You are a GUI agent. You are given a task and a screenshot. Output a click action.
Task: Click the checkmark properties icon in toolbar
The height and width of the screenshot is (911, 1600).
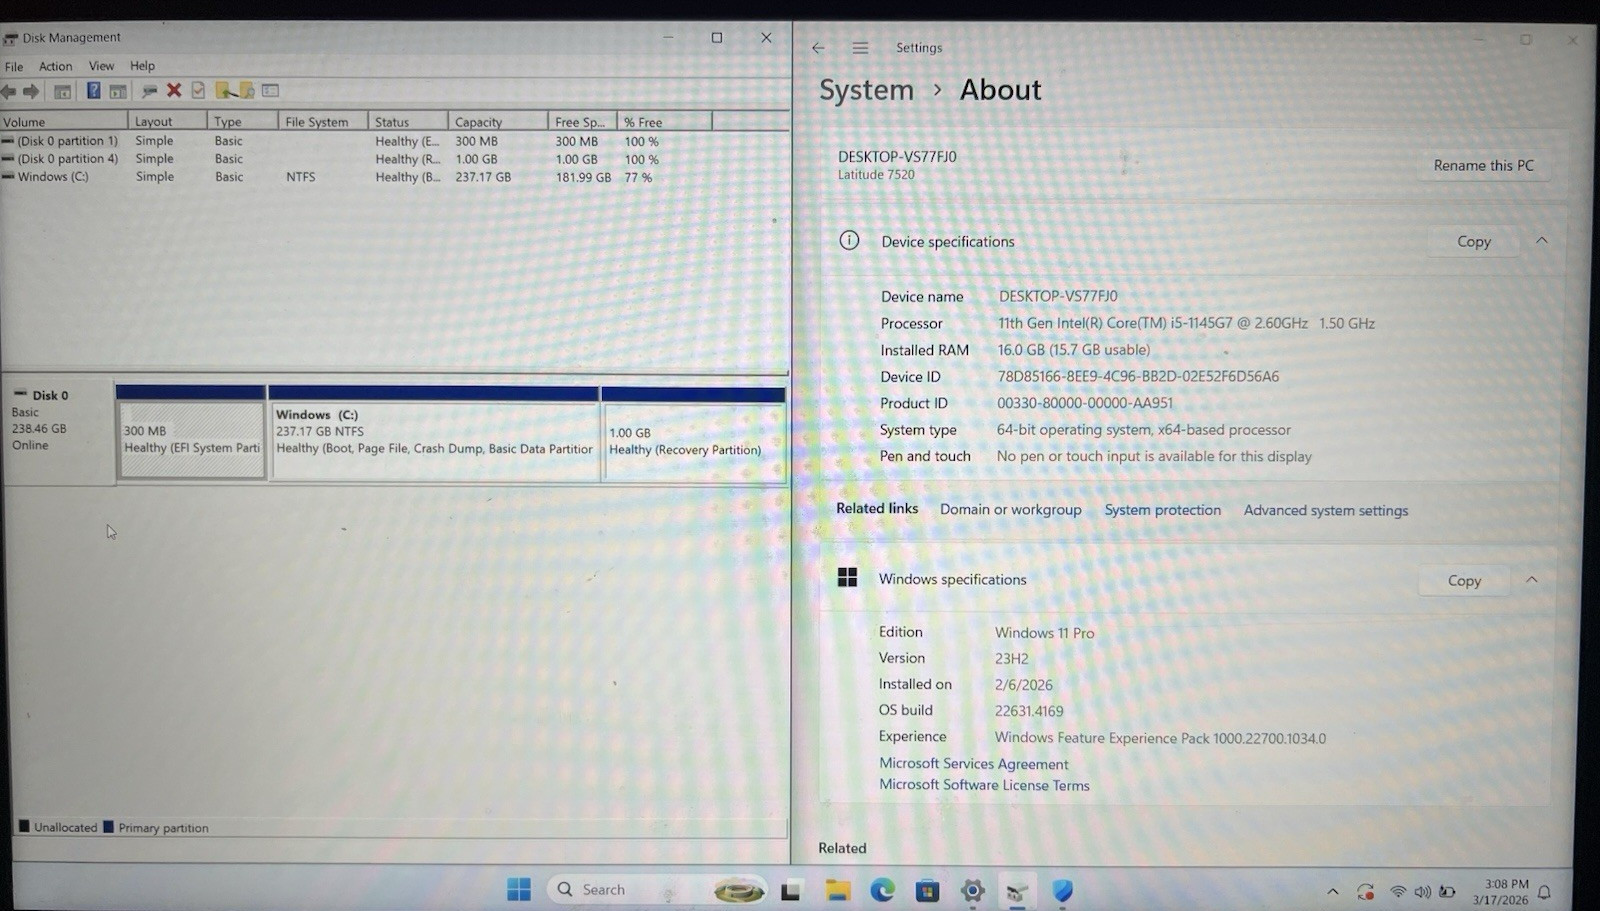[198, 90]
